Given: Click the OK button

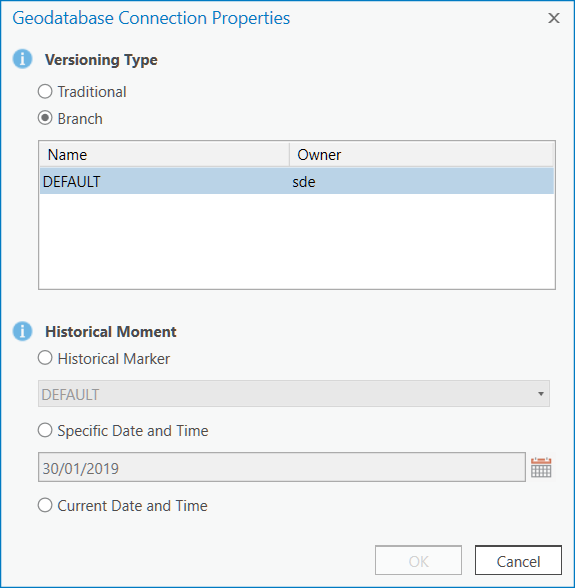Looking at the screenshot, I should 418,561.
